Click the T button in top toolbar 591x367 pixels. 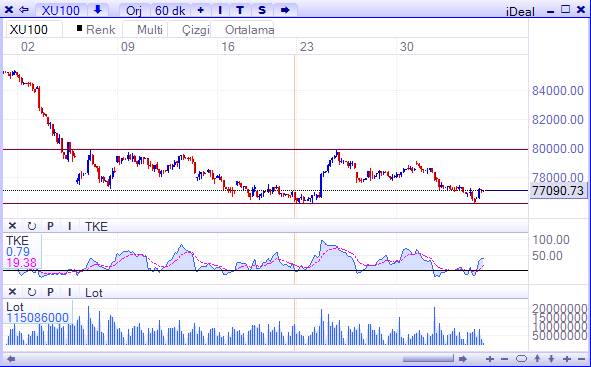pos(240,10)
